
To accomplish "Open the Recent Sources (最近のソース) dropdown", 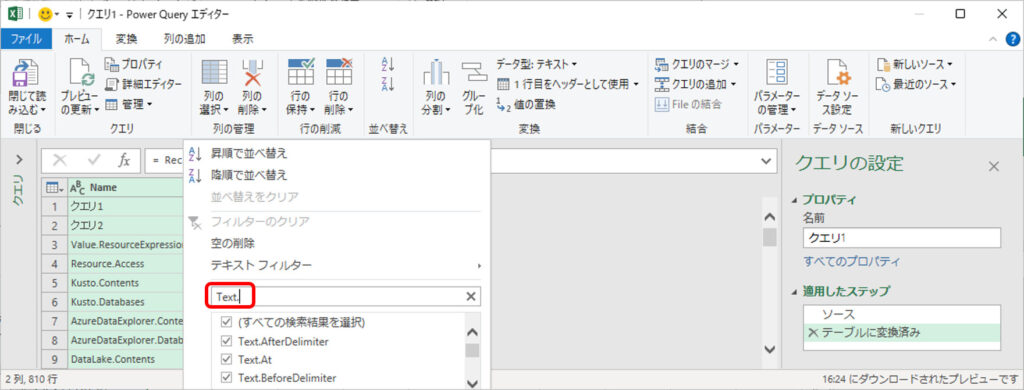I will click(916, 84).
